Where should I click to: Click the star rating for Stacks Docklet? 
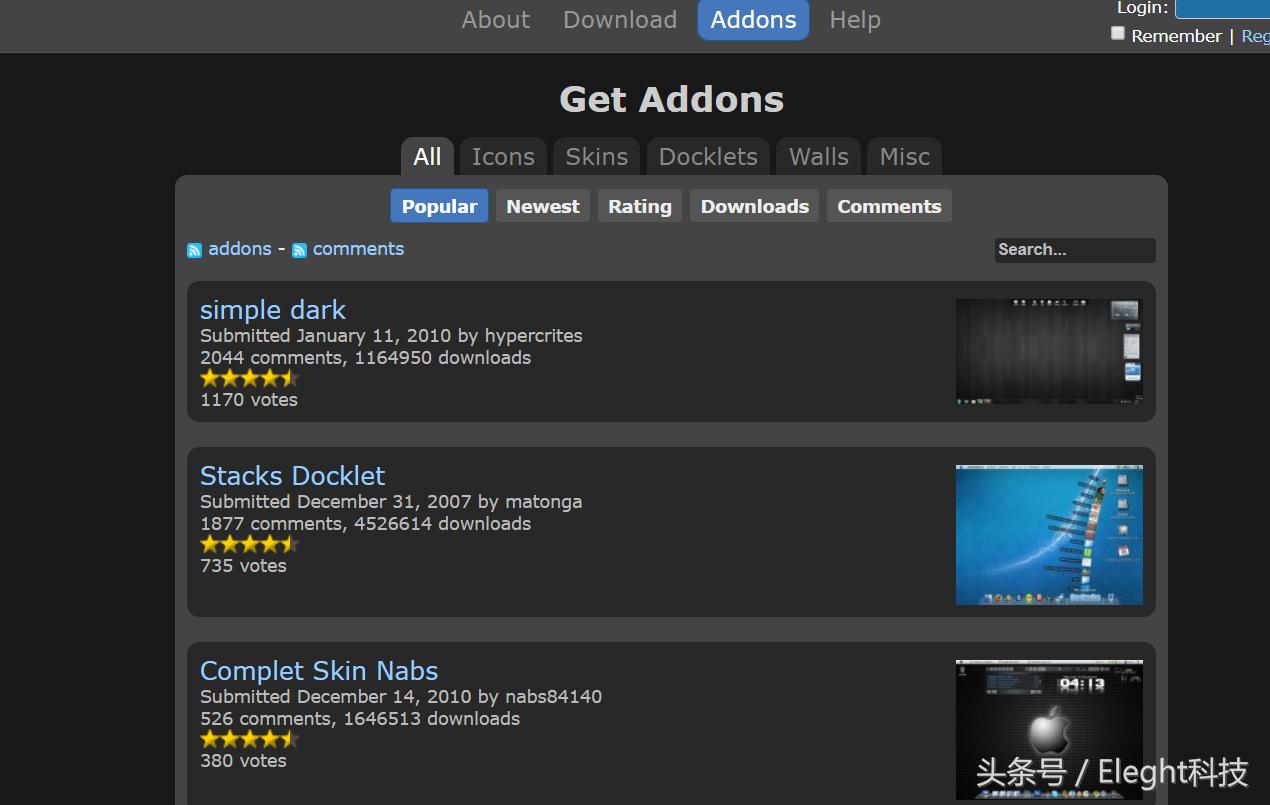click(249, 544)
